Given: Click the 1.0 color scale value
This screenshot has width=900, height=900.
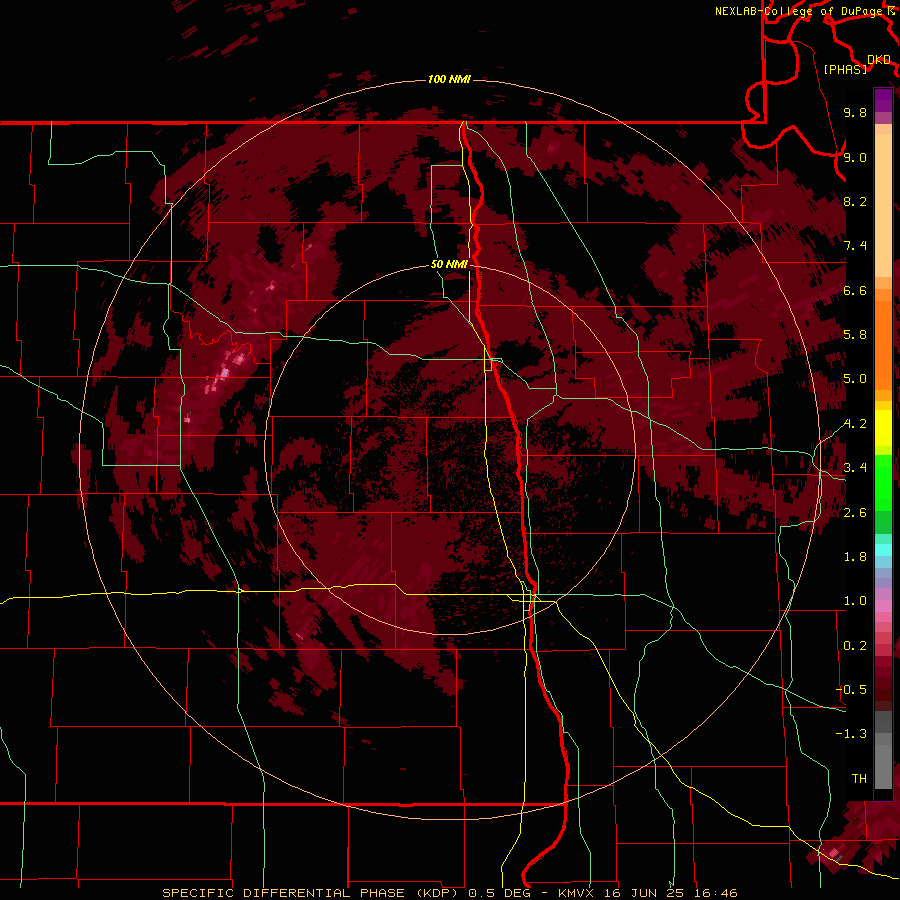Looking at the screenshot, I should click(x=855, y=601).
